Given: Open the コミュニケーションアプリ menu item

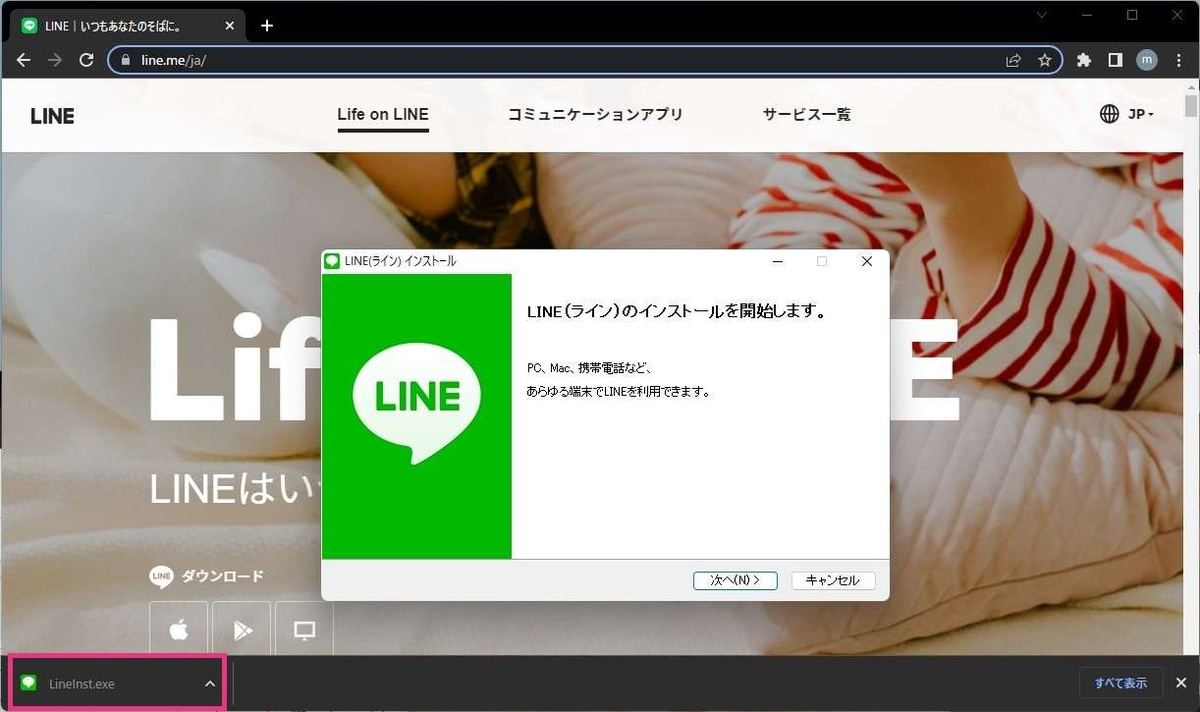Looking at the screenshot, I should point(596,115).
